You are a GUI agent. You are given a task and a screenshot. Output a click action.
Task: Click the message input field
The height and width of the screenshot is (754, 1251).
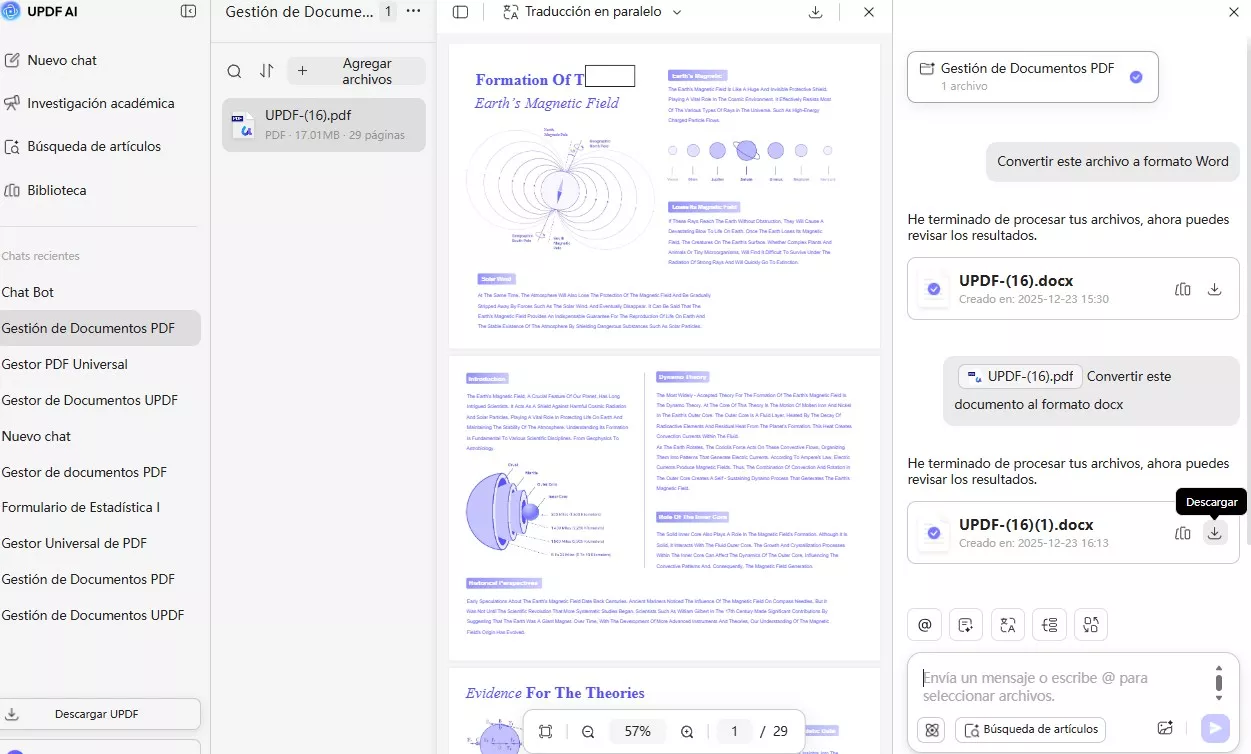coord(1060,686)
